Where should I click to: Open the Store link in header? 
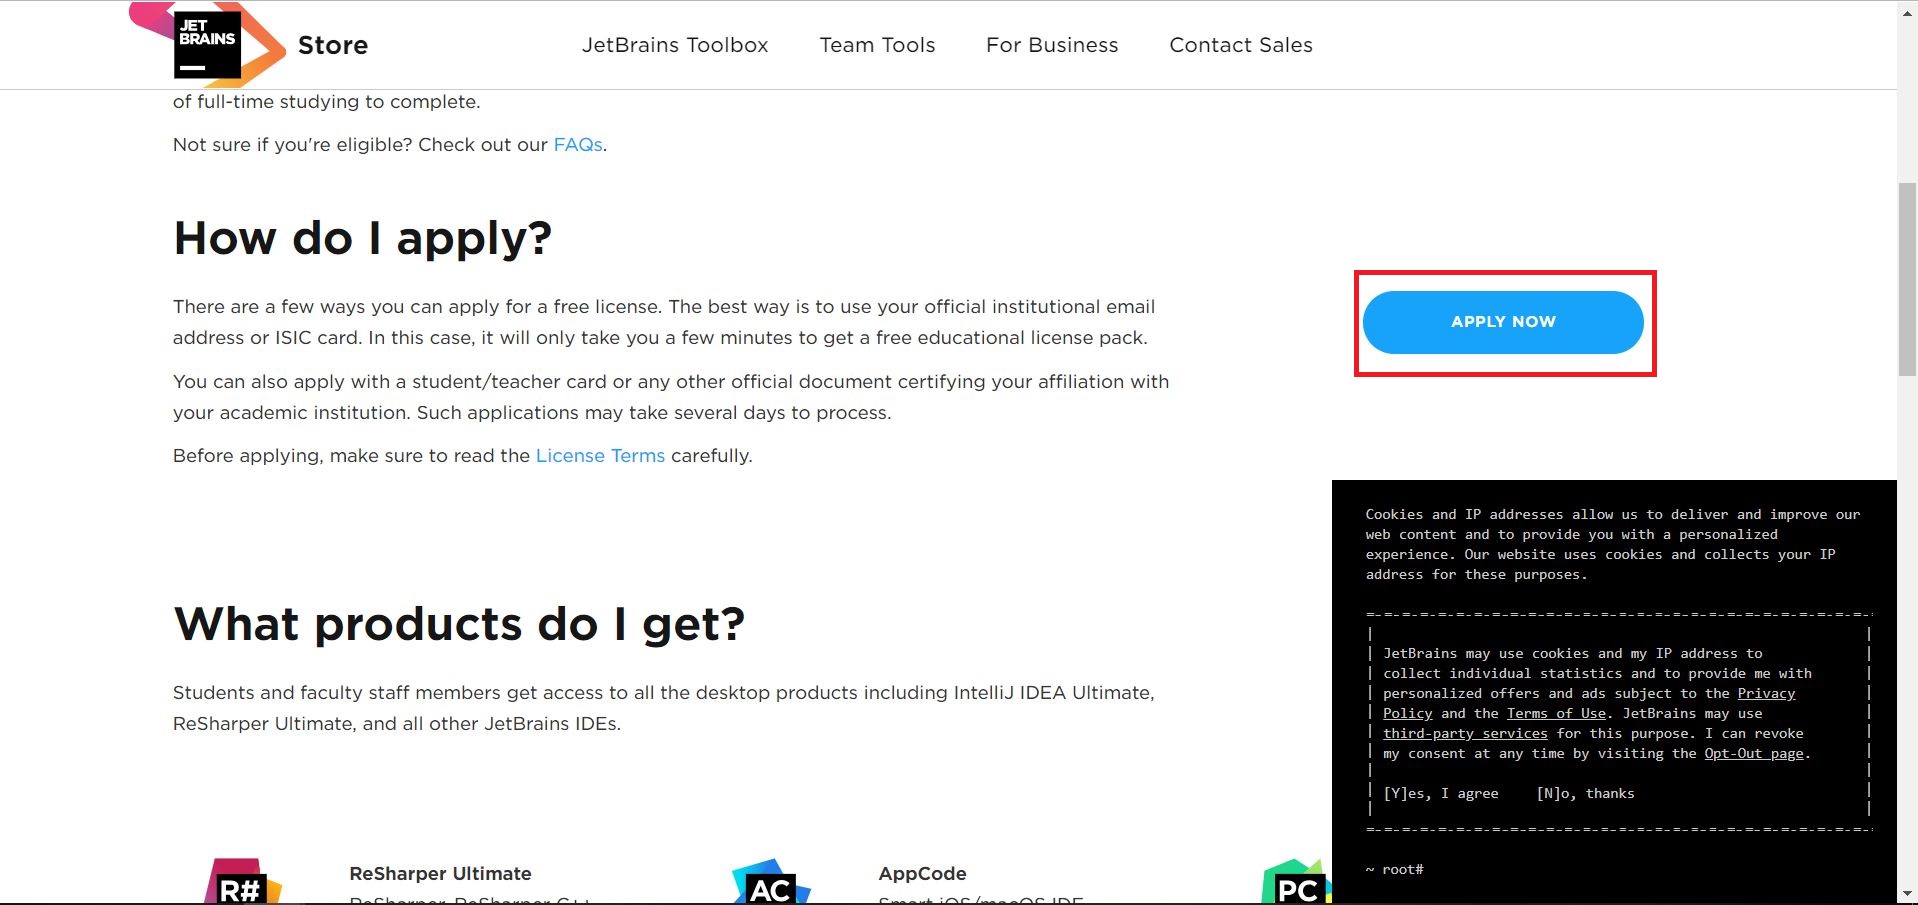[x=333, y=45]
